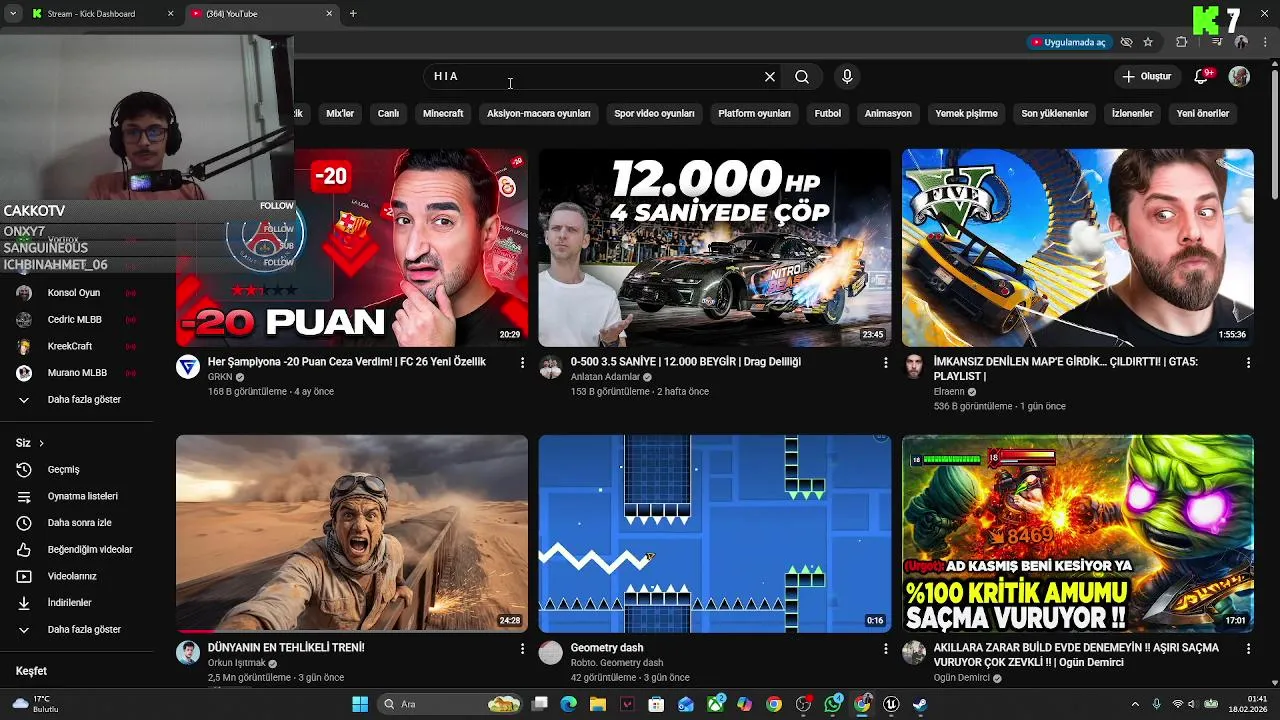Select the Mix'ler filter chip
This screenshot has height=720, width=1280.
coord(340,114)
